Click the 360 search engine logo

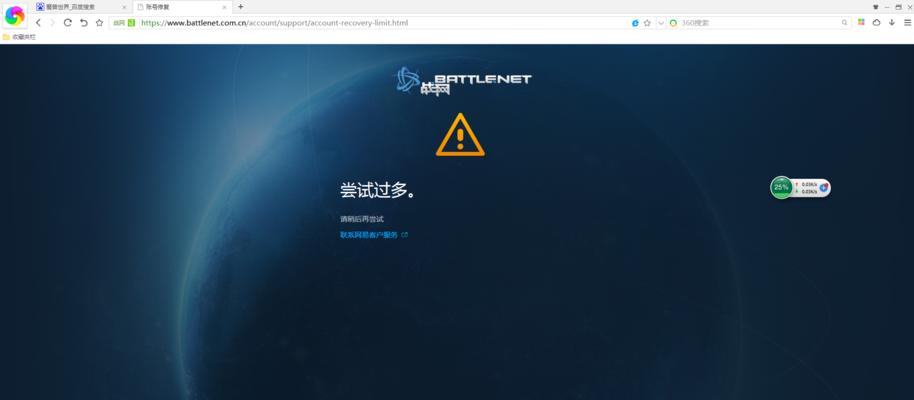pos(673,23)
